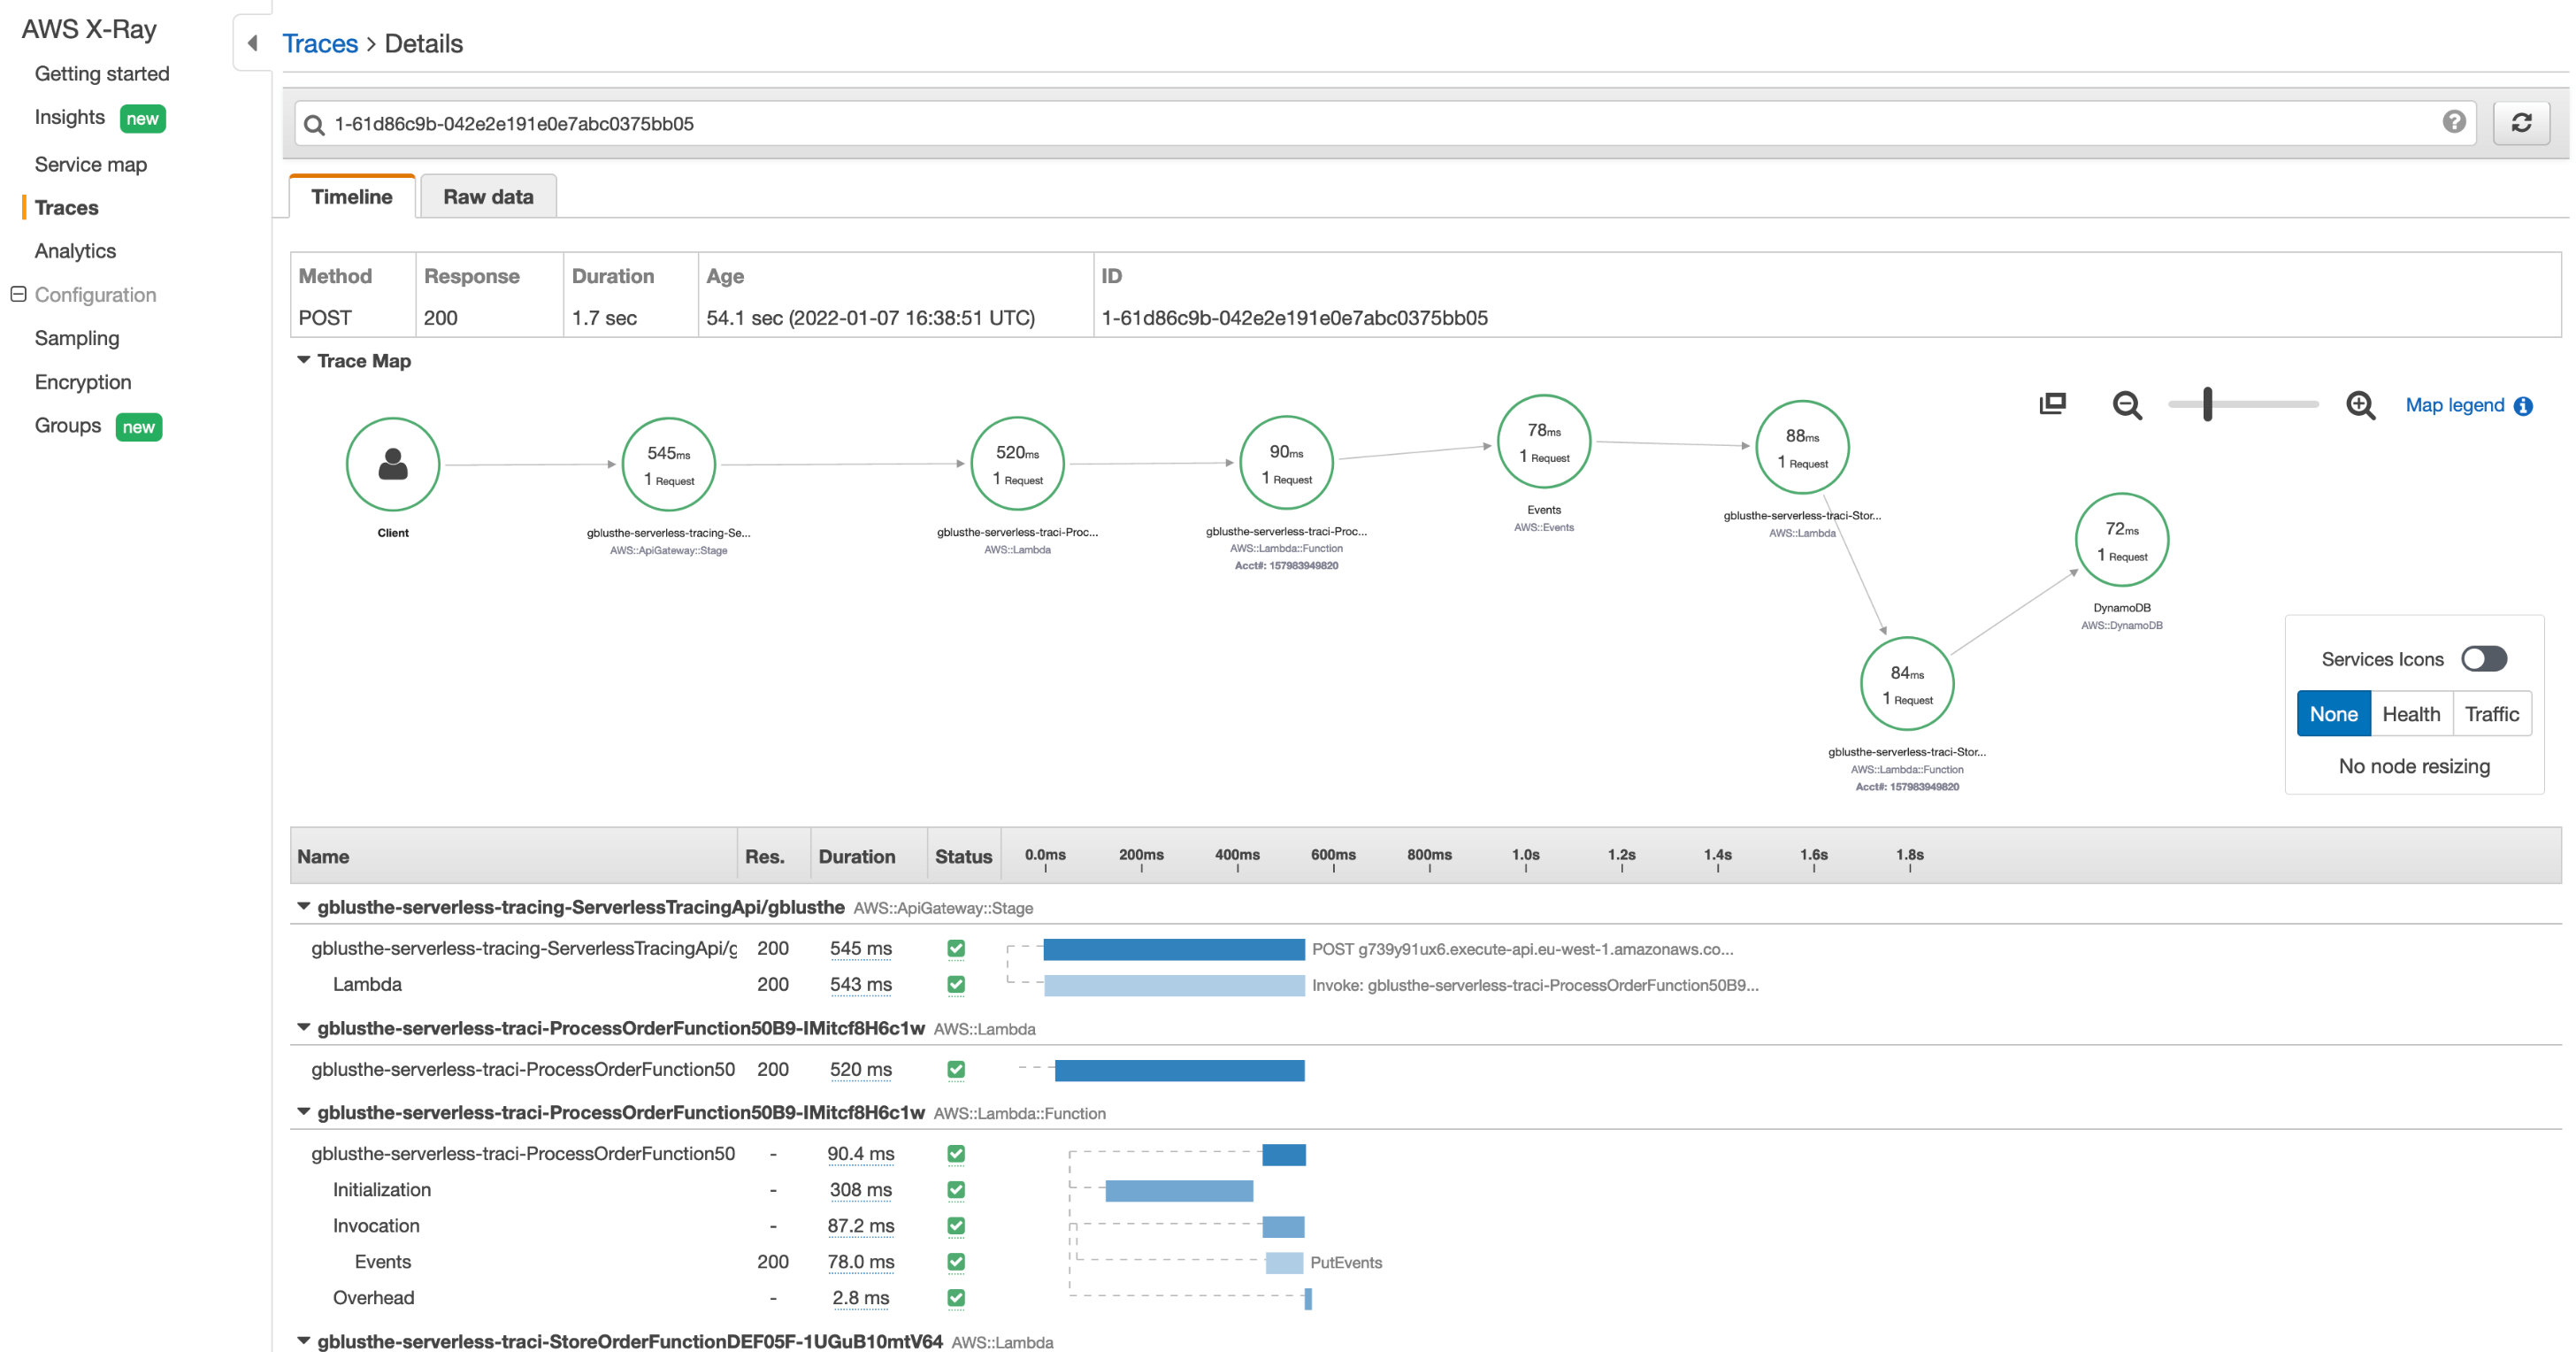2576x1352 pixels.
Task: Click the refresh trace icon
Action: (2521, 122)
